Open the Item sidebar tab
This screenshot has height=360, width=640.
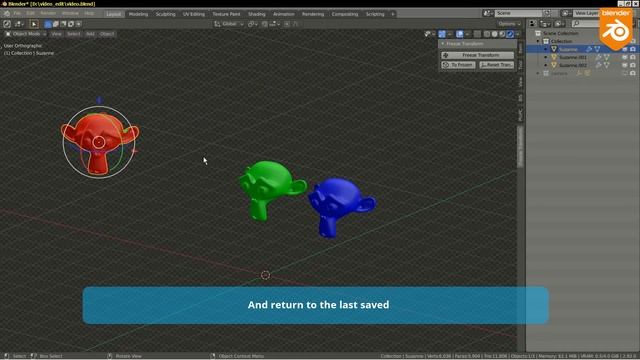point(520,49)
